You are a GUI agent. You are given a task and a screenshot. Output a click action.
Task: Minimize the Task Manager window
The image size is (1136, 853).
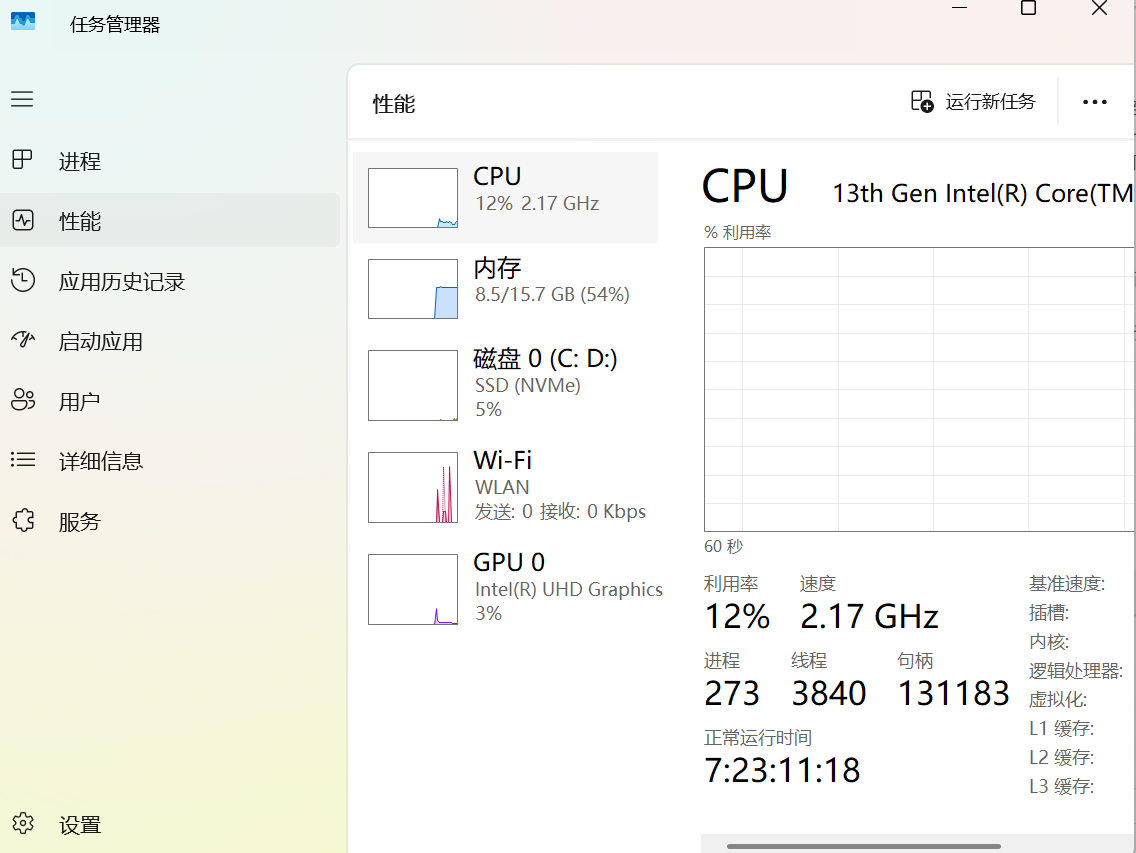click(x=959, y=7)
